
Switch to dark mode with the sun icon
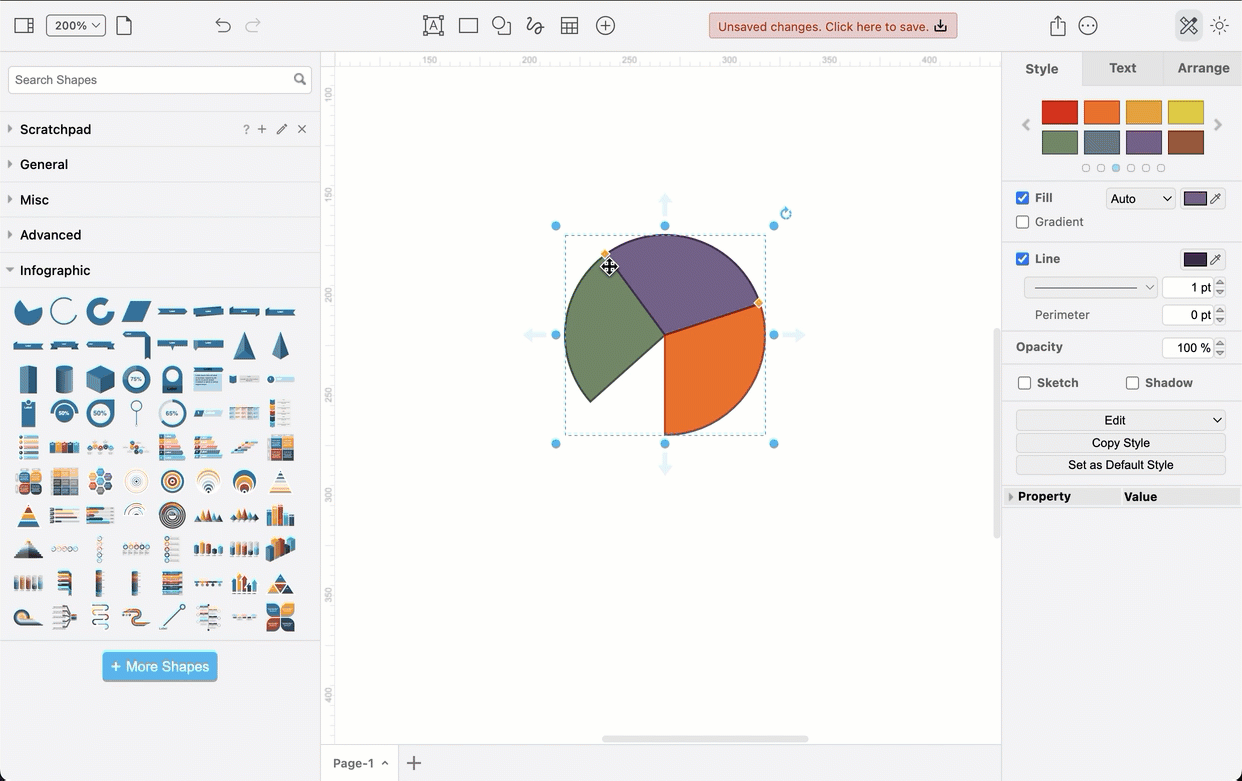[x=1219, y=25]
